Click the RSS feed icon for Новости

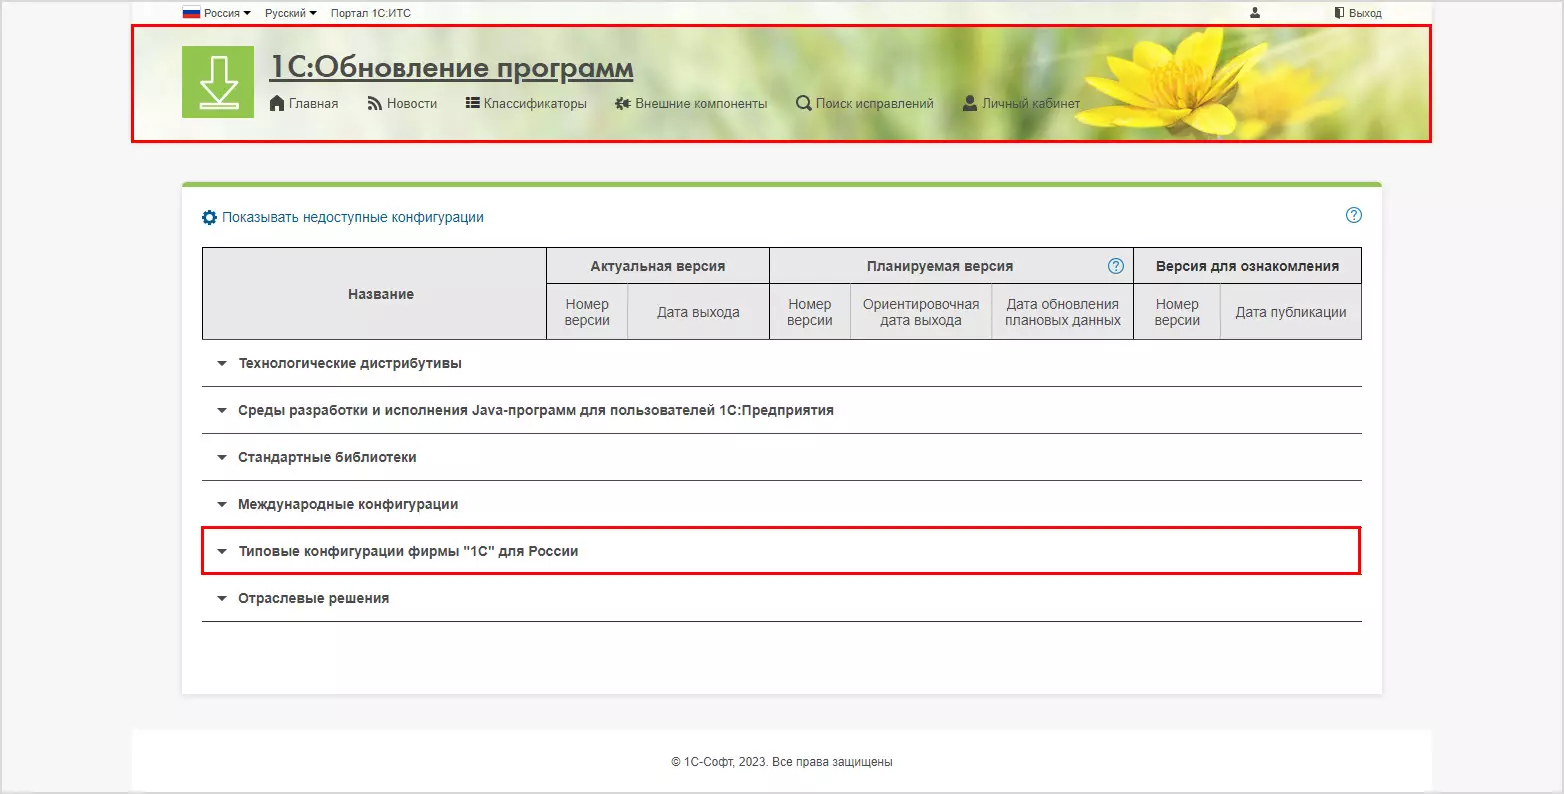375,103
